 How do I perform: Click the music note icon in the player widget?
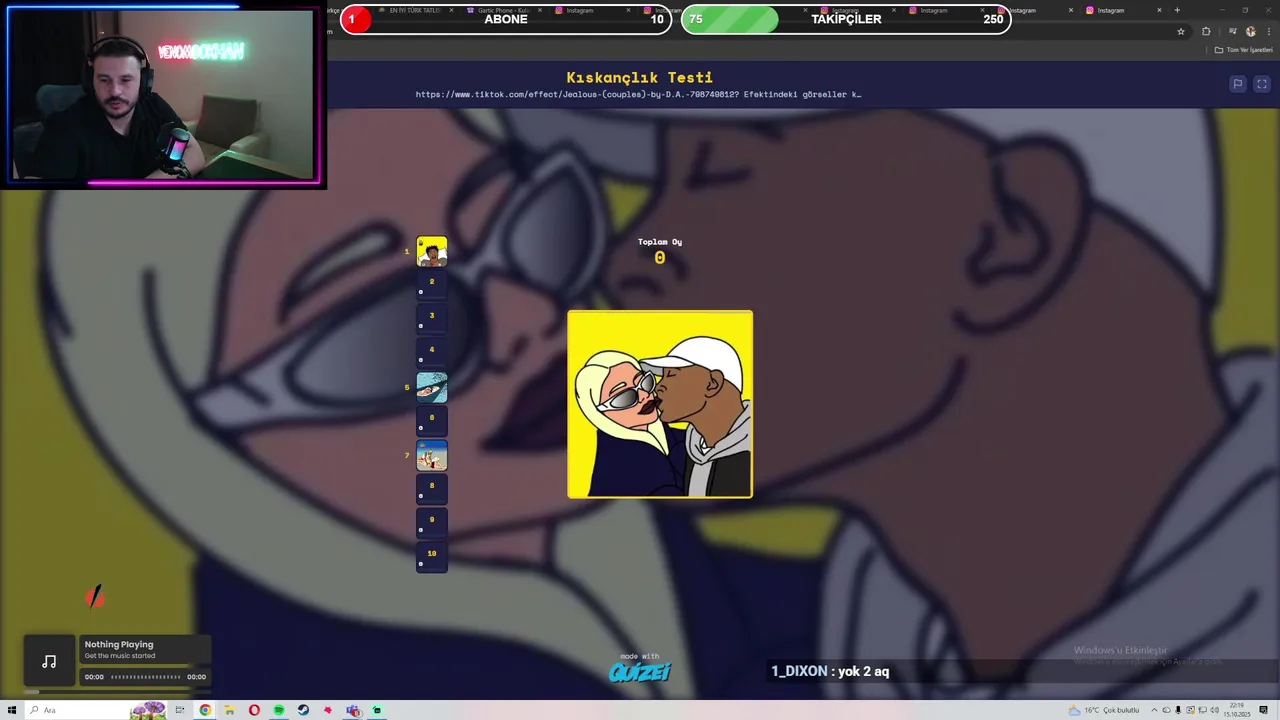49,661
